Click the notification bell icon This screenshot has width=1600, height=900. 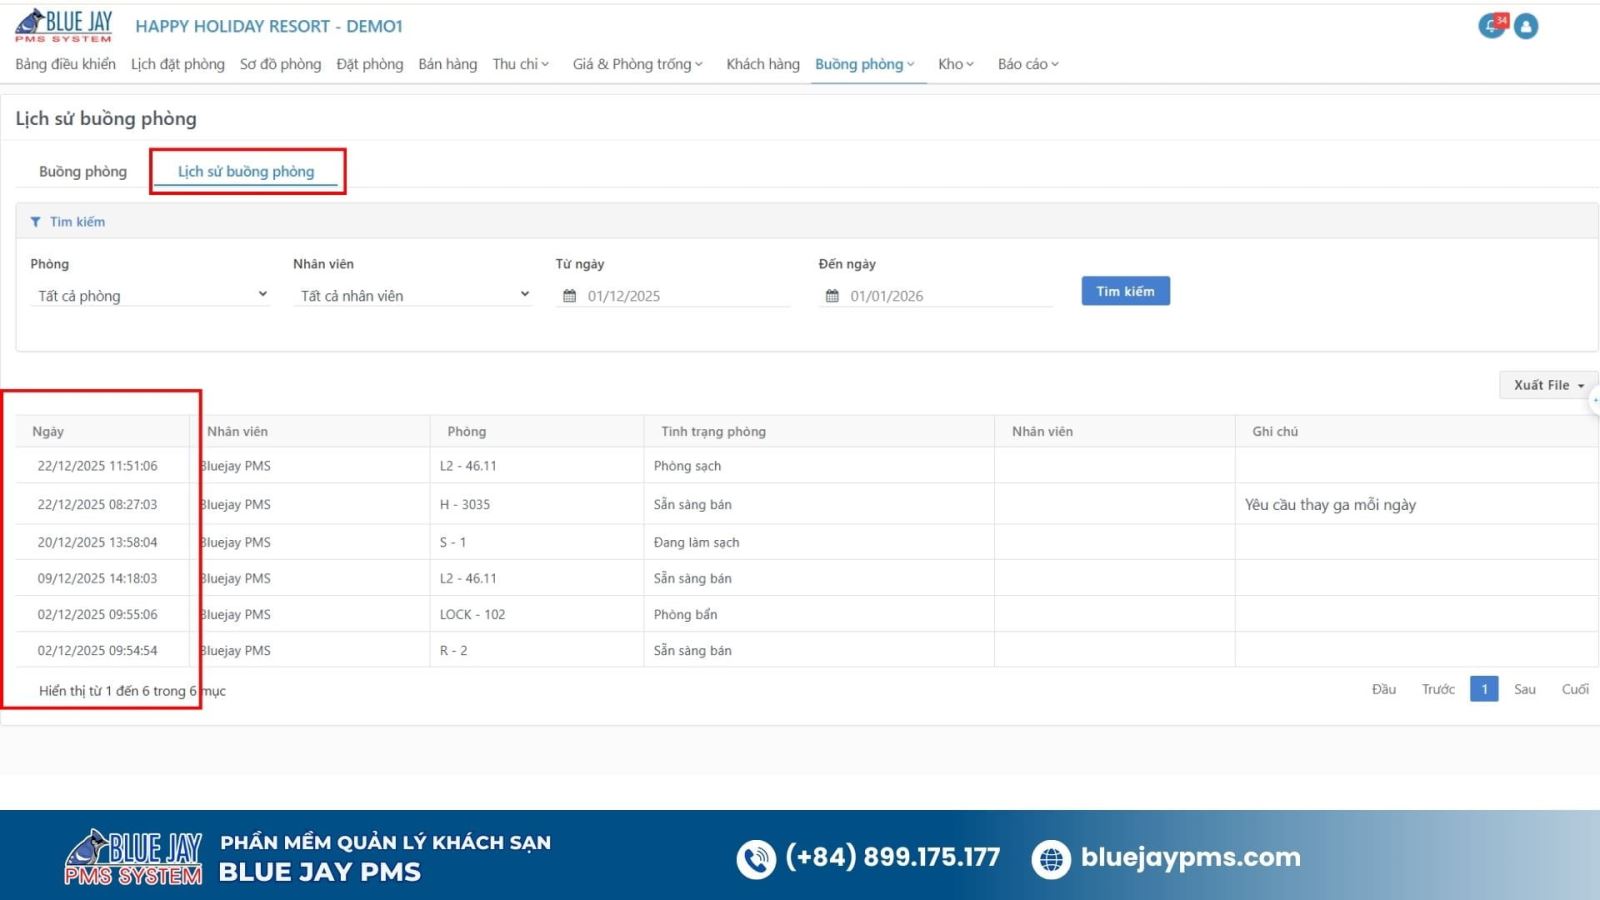click(1491, 26)
